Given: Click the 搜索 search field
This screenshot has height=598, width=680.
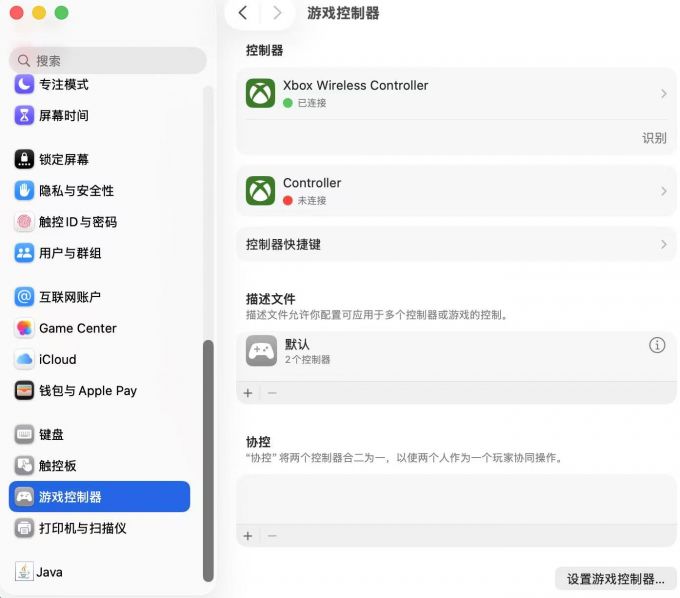Looking at the screenshot, I should (108, 61).
